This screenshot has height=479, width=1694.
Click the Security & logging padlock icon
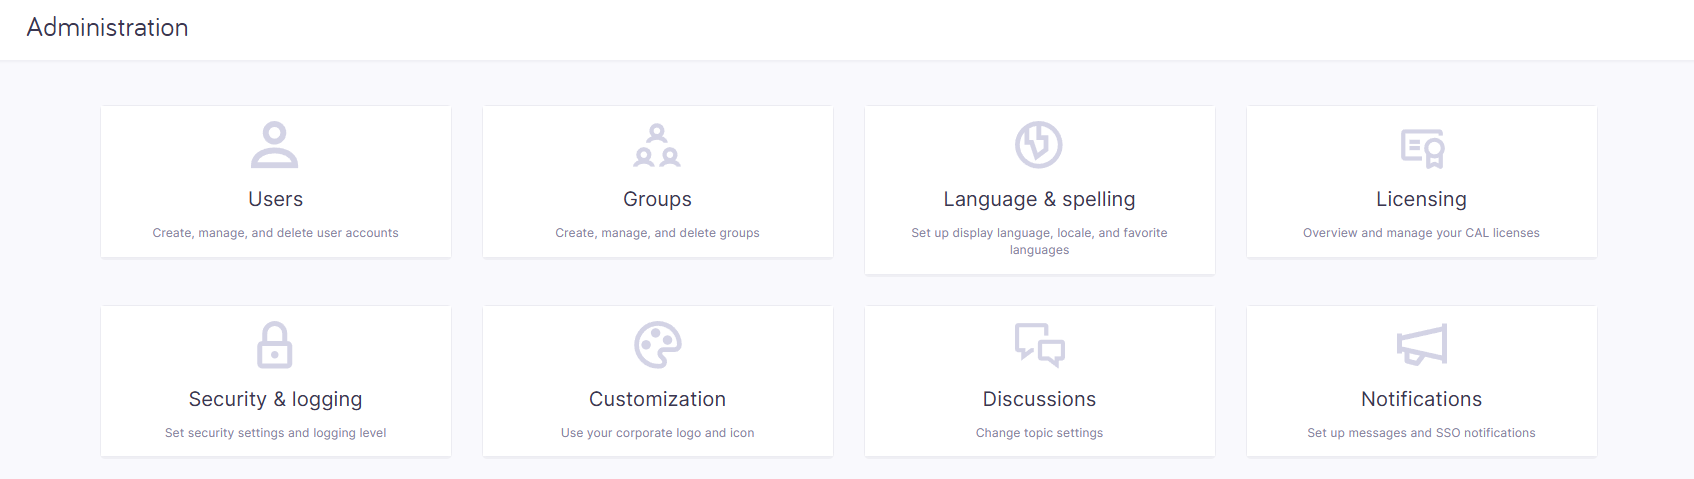click(x=275, y=345)
